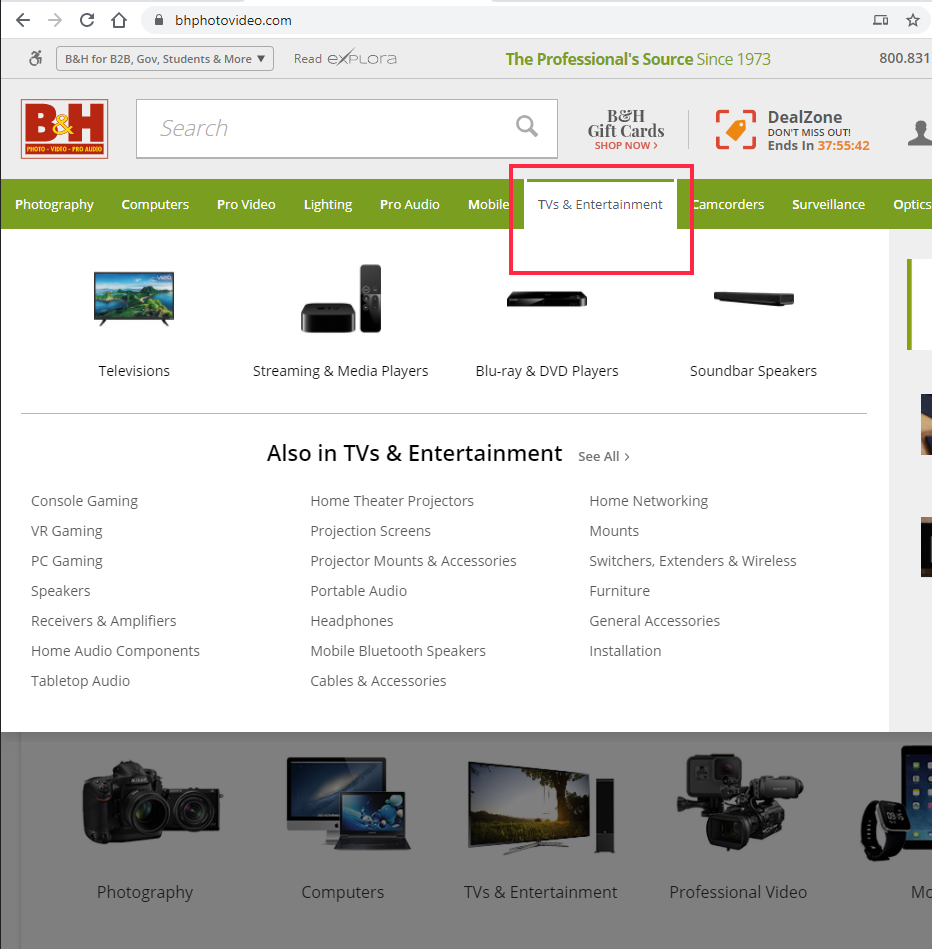
Task: Click the Apple TV streaming player image
Action: (341, 298)
